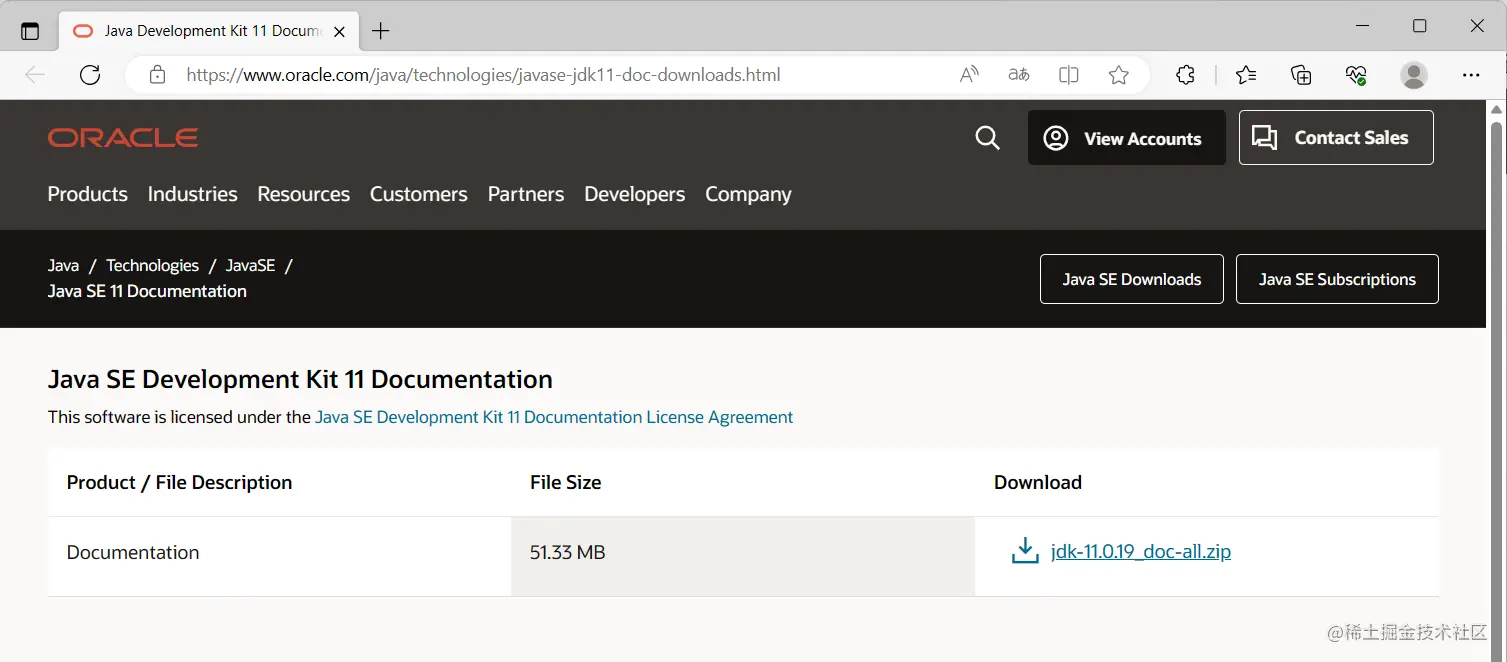Click Product / File Description header

[x=179, y=482]
